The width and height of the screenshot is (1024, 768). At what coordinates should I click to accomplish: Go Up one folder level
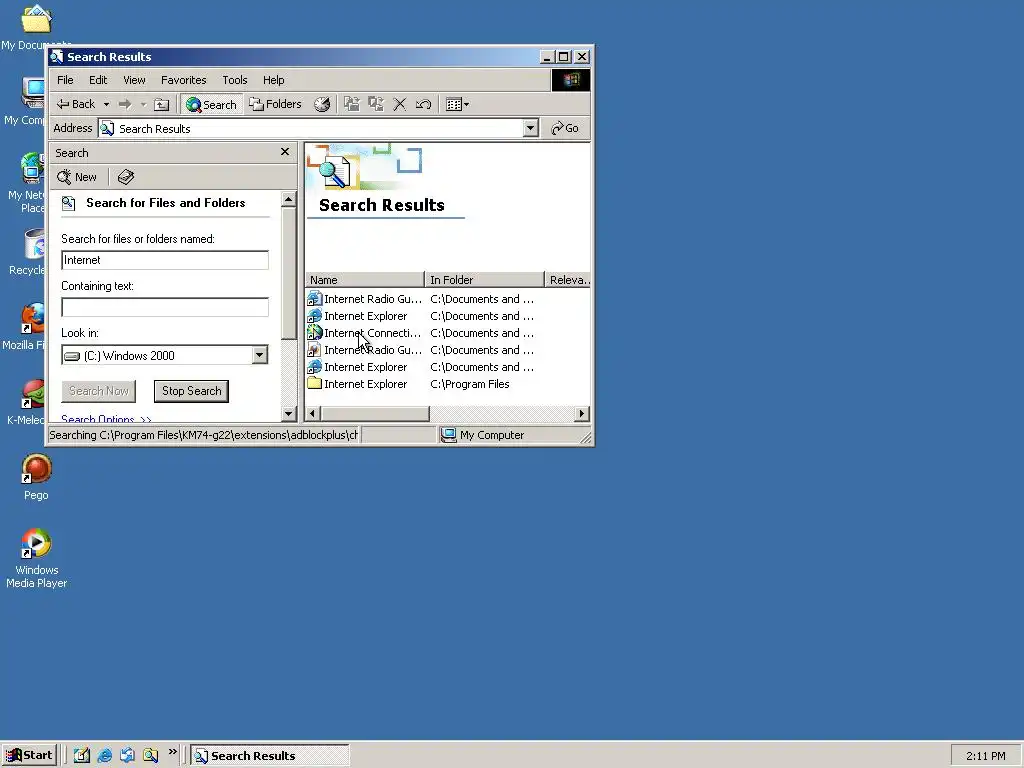[x=161, y=104]
